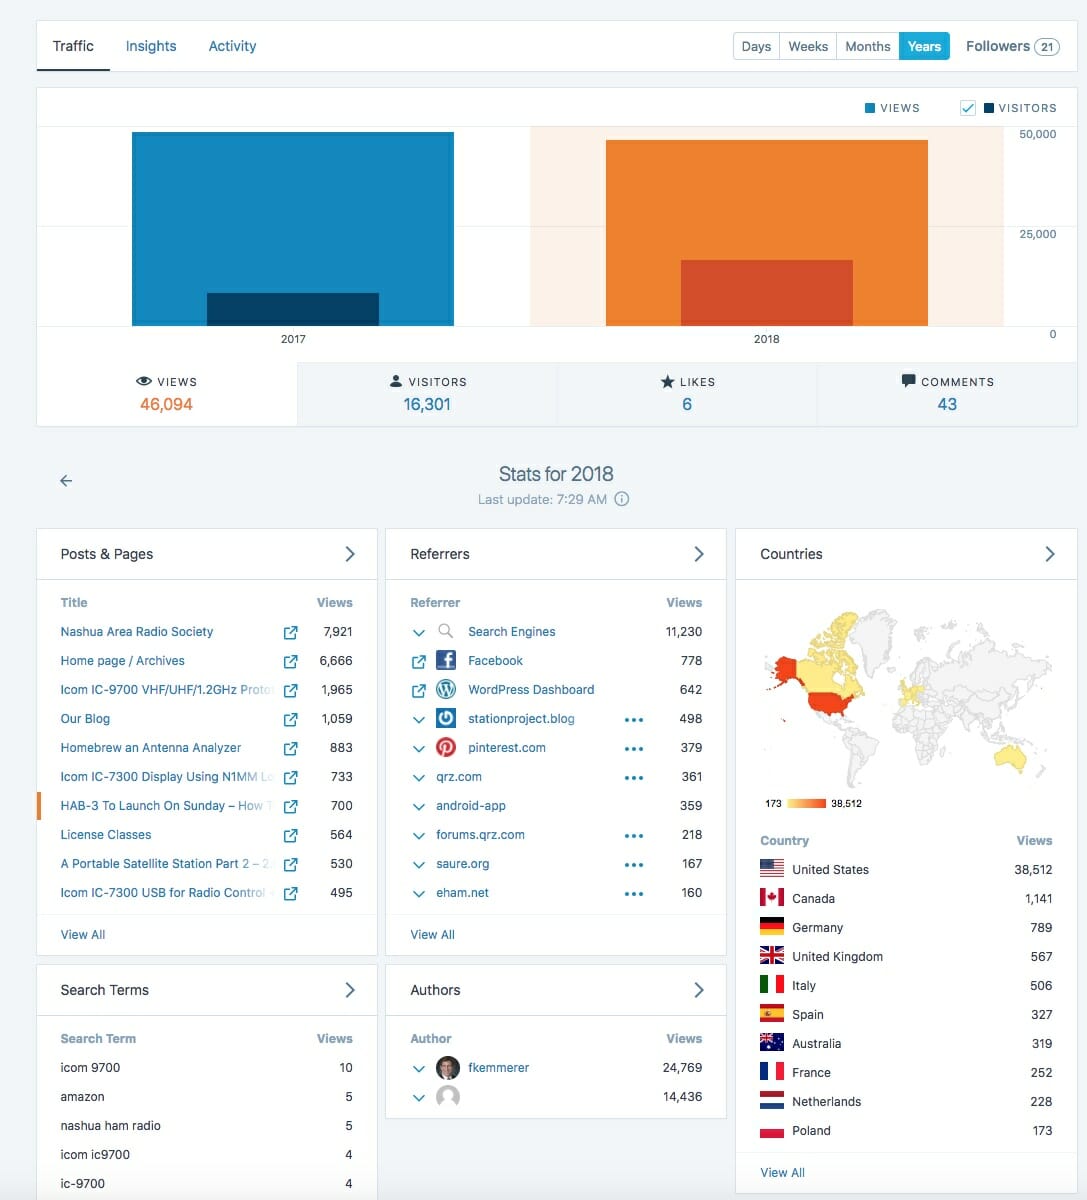Screen dimensions: 1087x1200
Task: Click the back arrow next to Stats for 2018
Action: click(x=66, y=481)
